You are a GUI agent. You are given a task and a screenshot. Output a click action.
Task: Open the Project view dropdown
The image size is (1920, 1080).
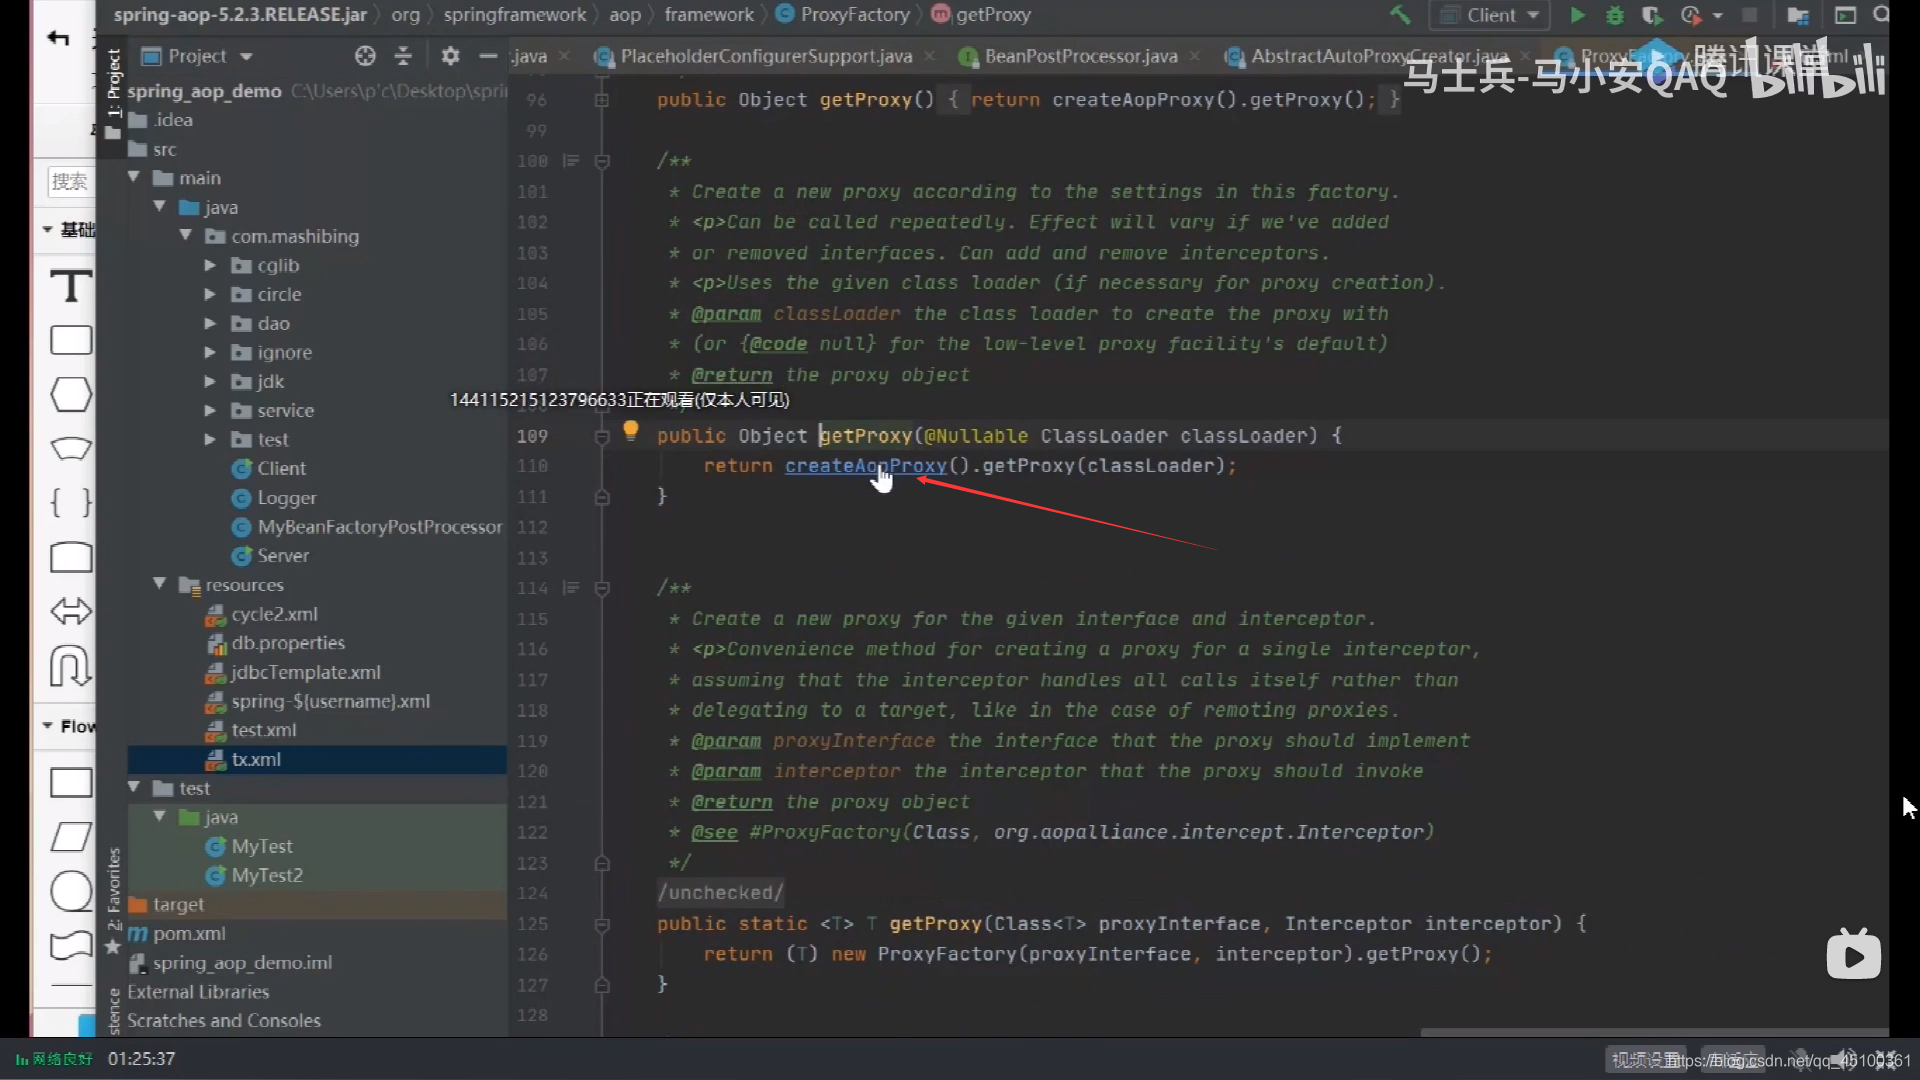coord(247,57)
